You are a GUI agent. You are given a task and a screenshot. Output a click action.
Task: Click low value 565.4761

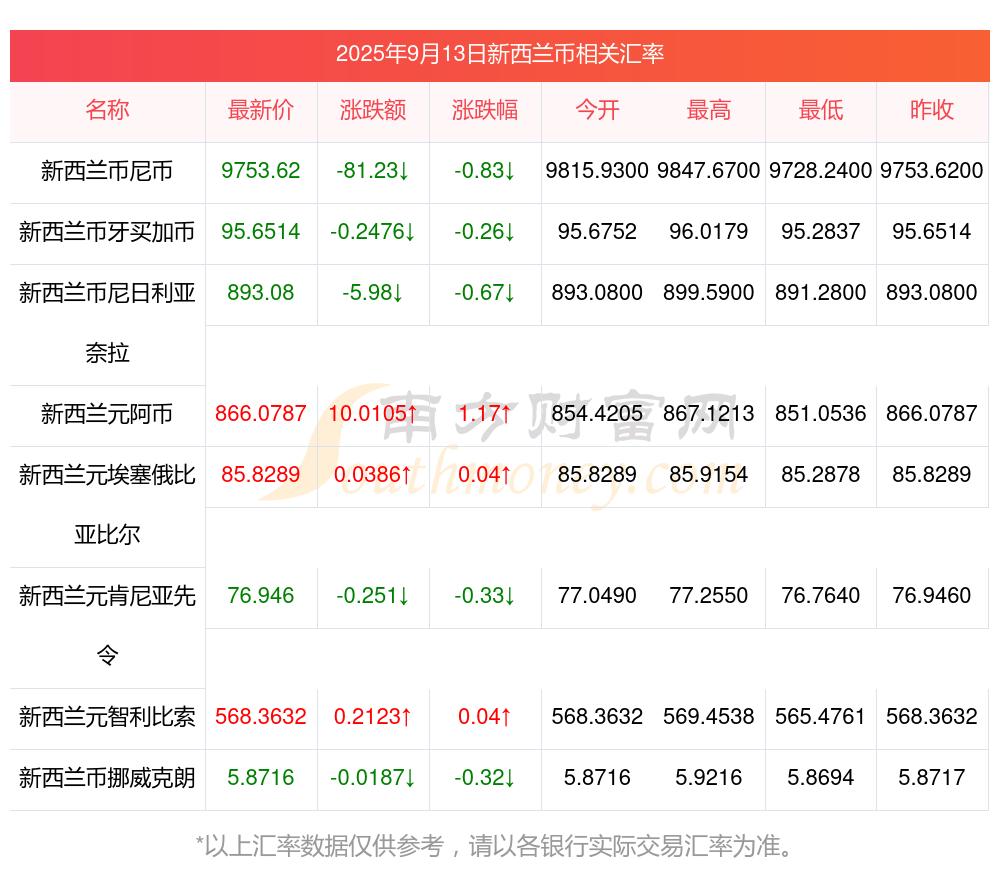click(821, 716)
